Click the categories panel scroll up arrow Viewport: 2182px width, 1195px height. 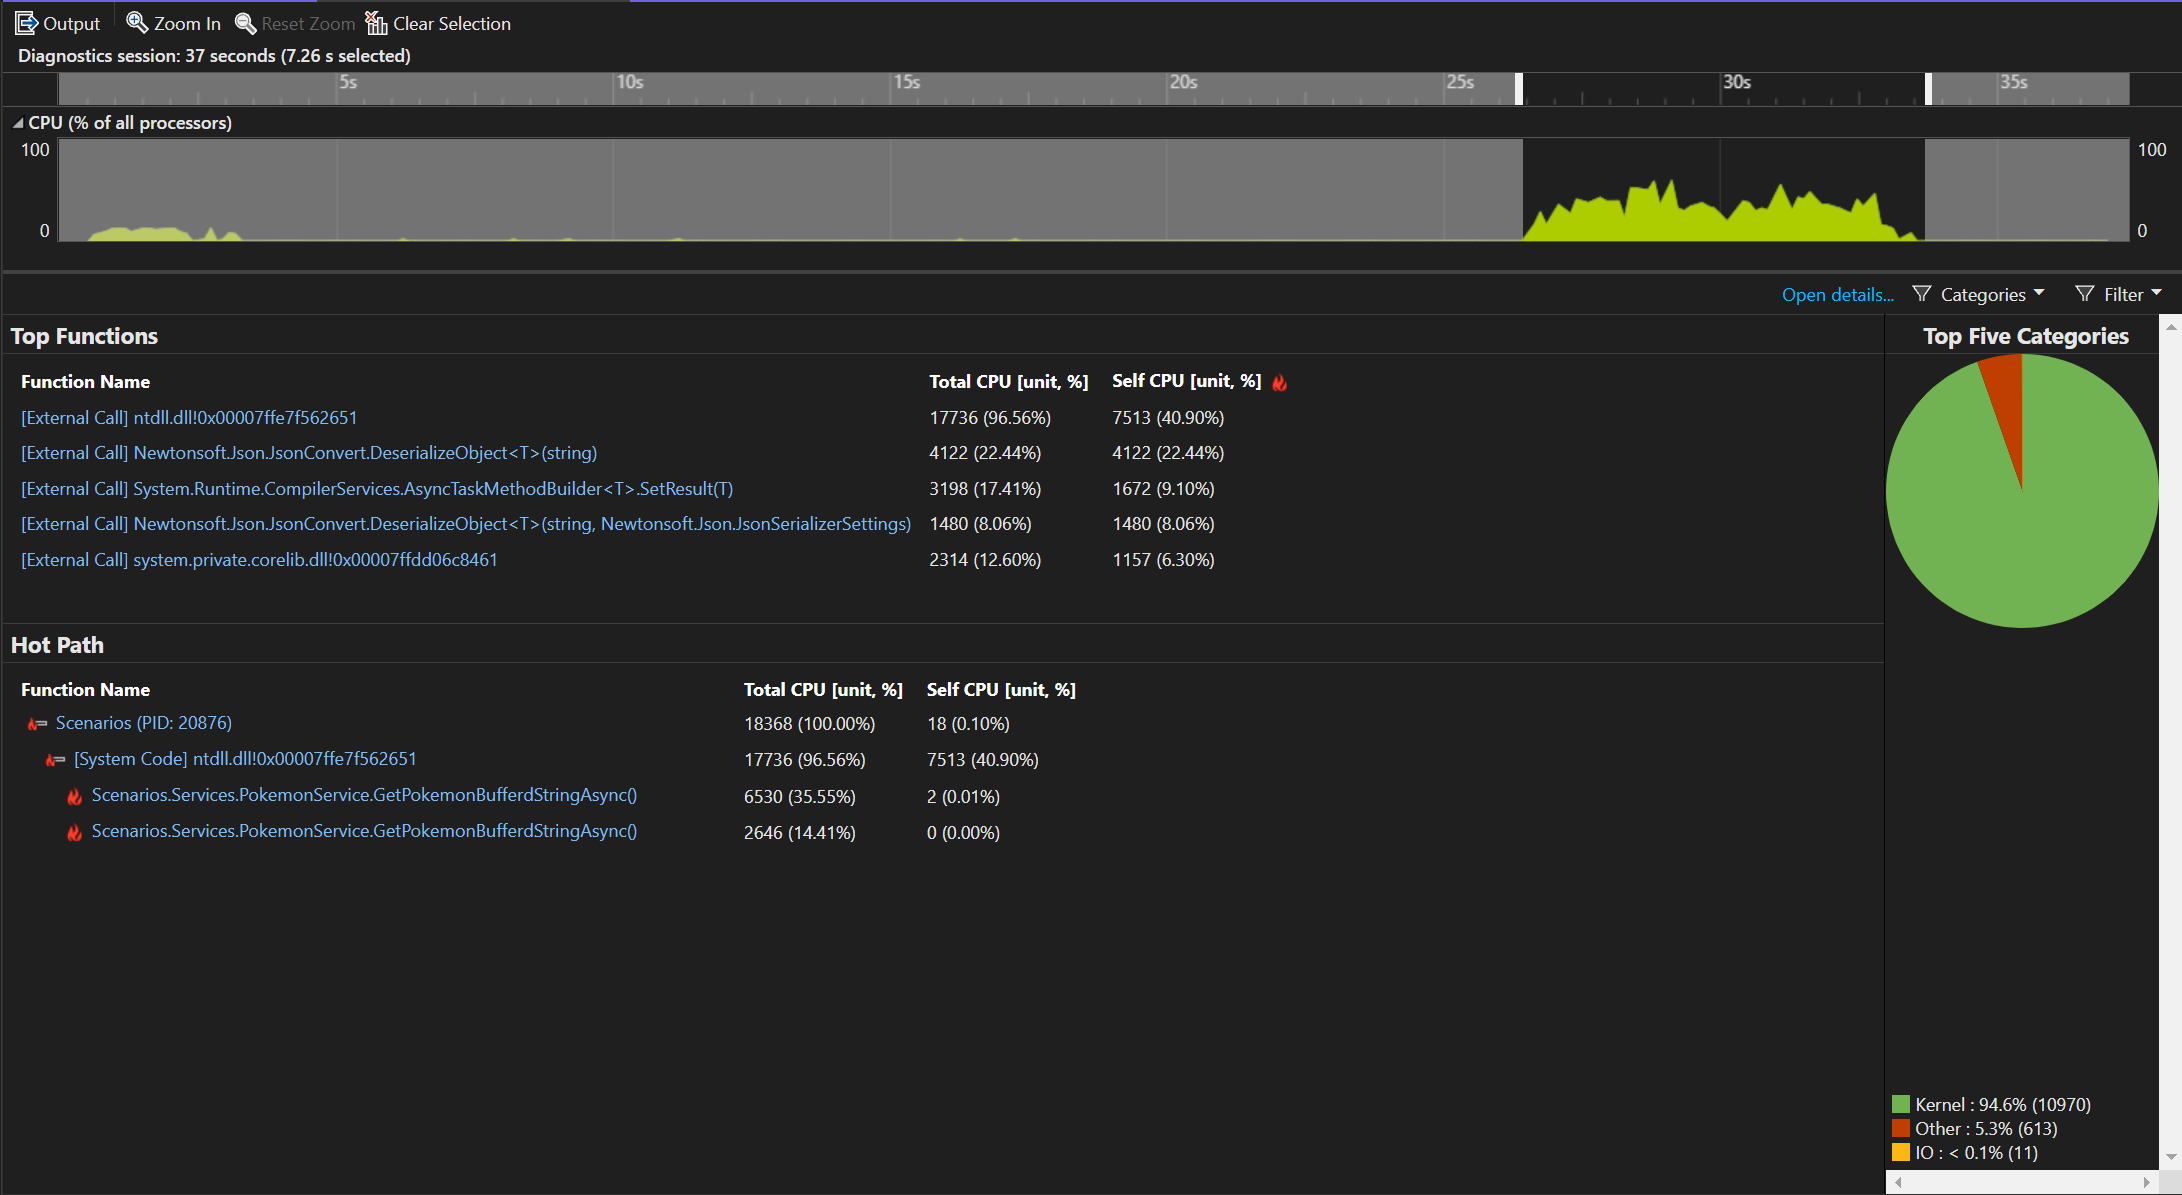(x=2171, y=327)
